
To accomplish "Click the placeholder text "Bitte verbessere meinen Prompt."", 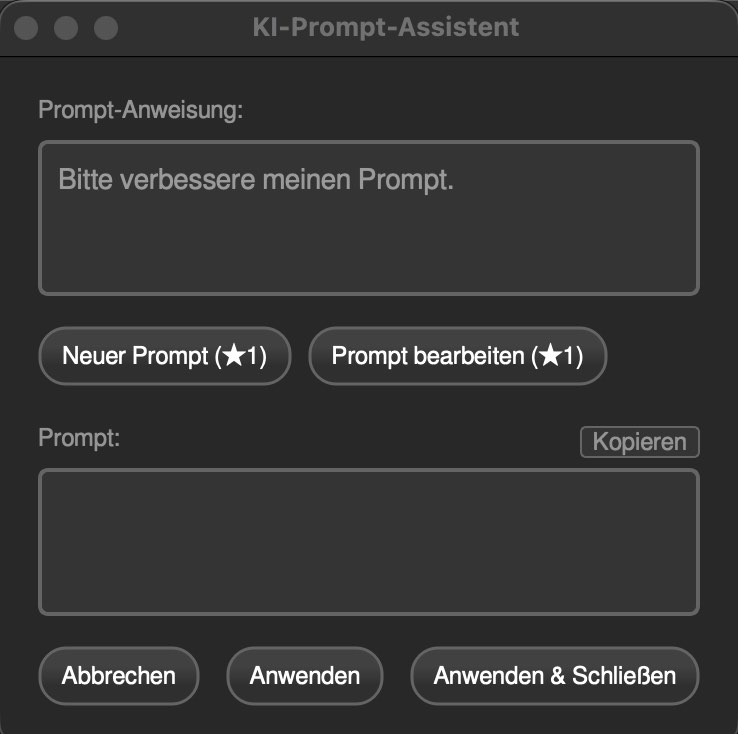I will (x=256, y=181).
